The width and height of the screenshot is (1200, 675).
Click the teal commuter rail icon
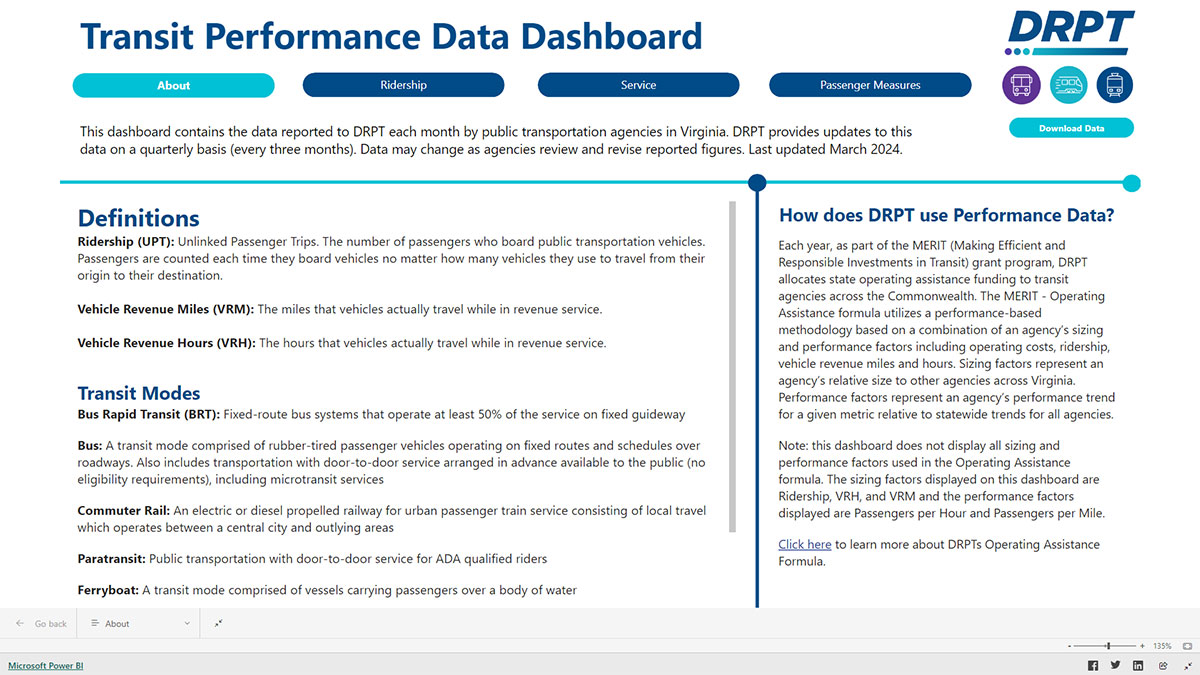1068,85
